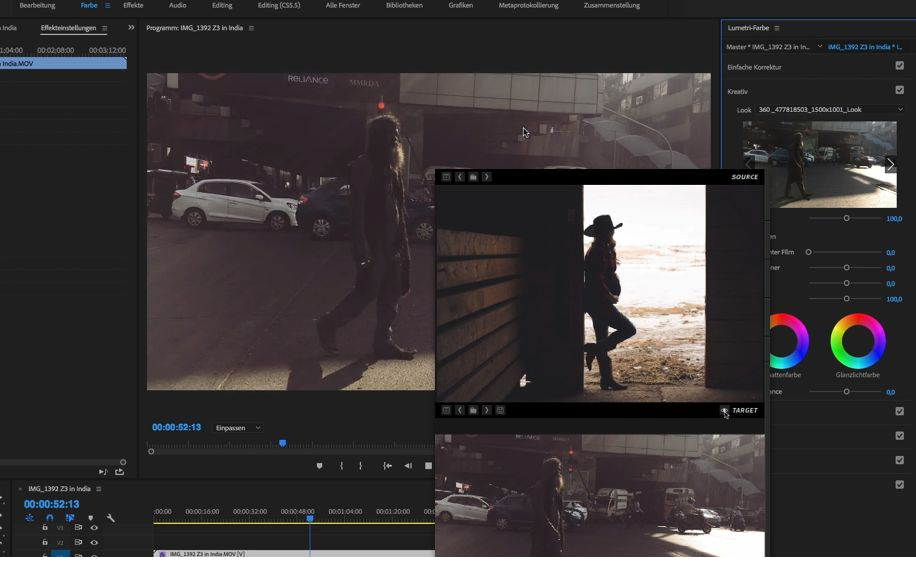
Task: Open the Lumetri-Farbe panel menu
Action: point(776,28)
